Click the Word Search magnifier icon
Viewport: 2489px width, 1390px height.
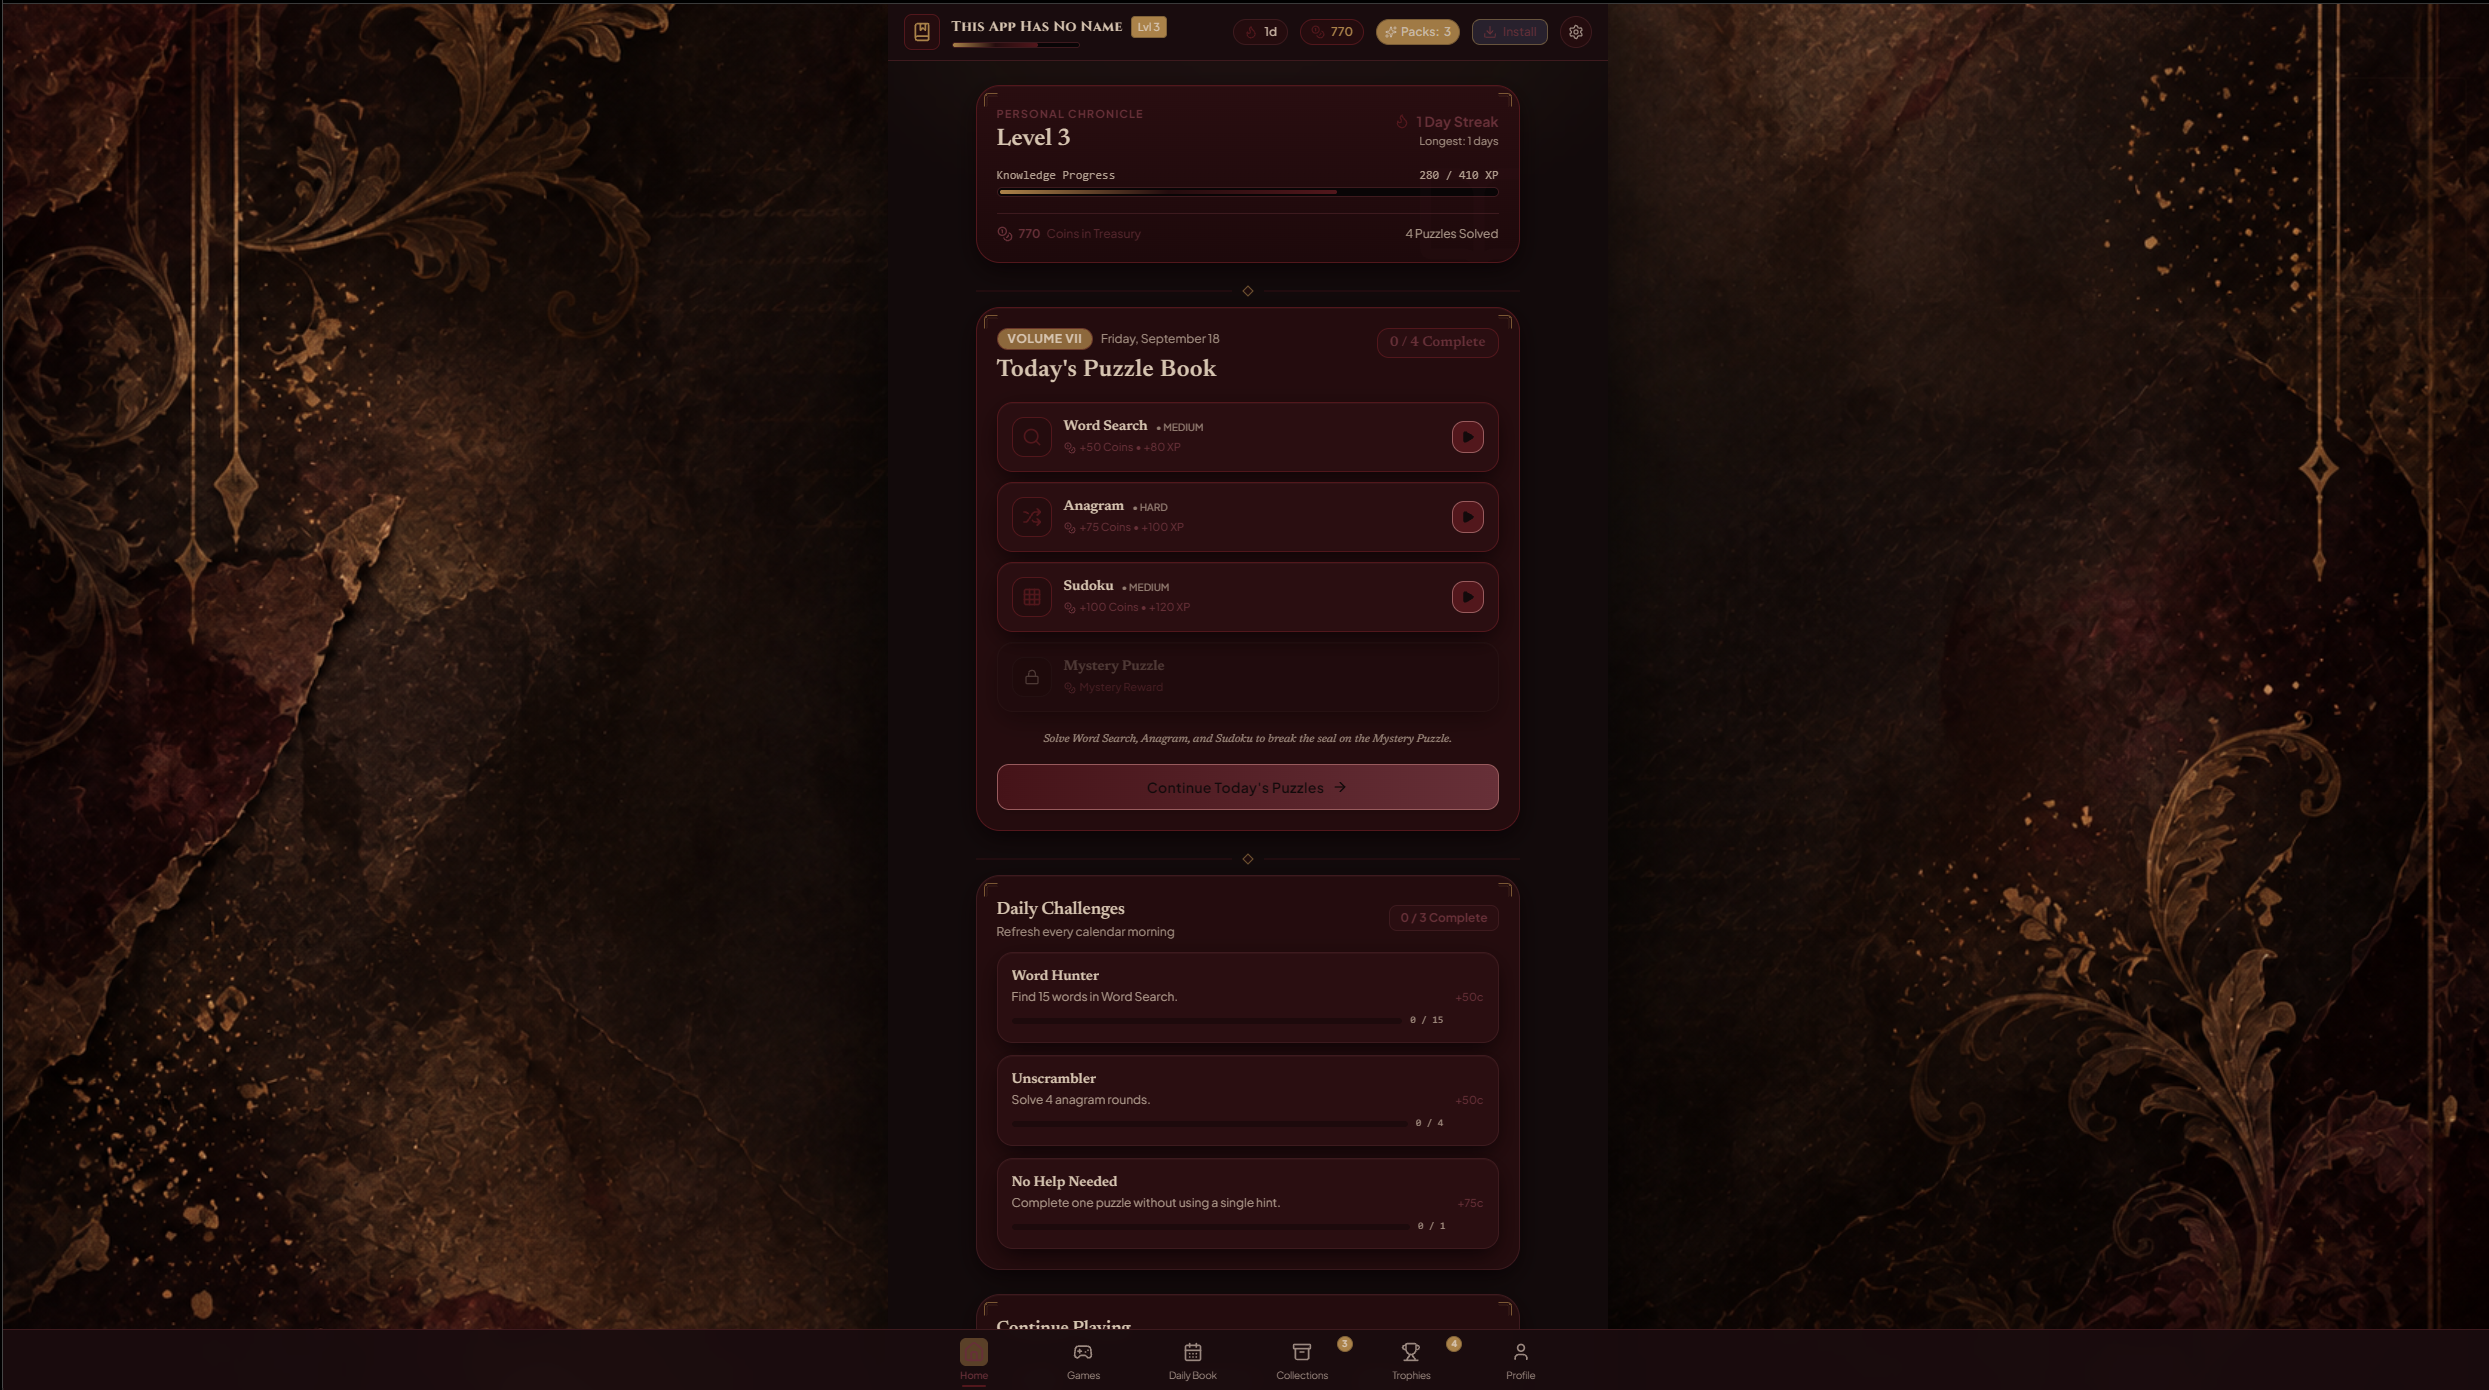click(x=1031, y=437)
